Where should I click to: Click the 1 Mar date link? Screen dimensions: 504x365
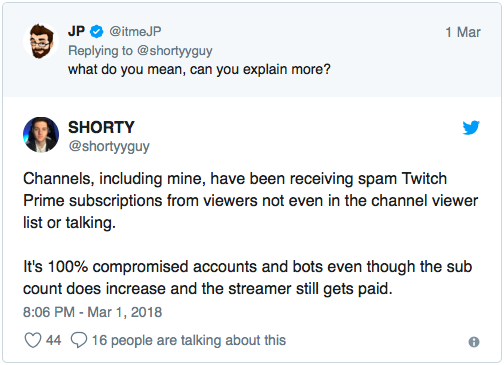click(x=463, y=32)
